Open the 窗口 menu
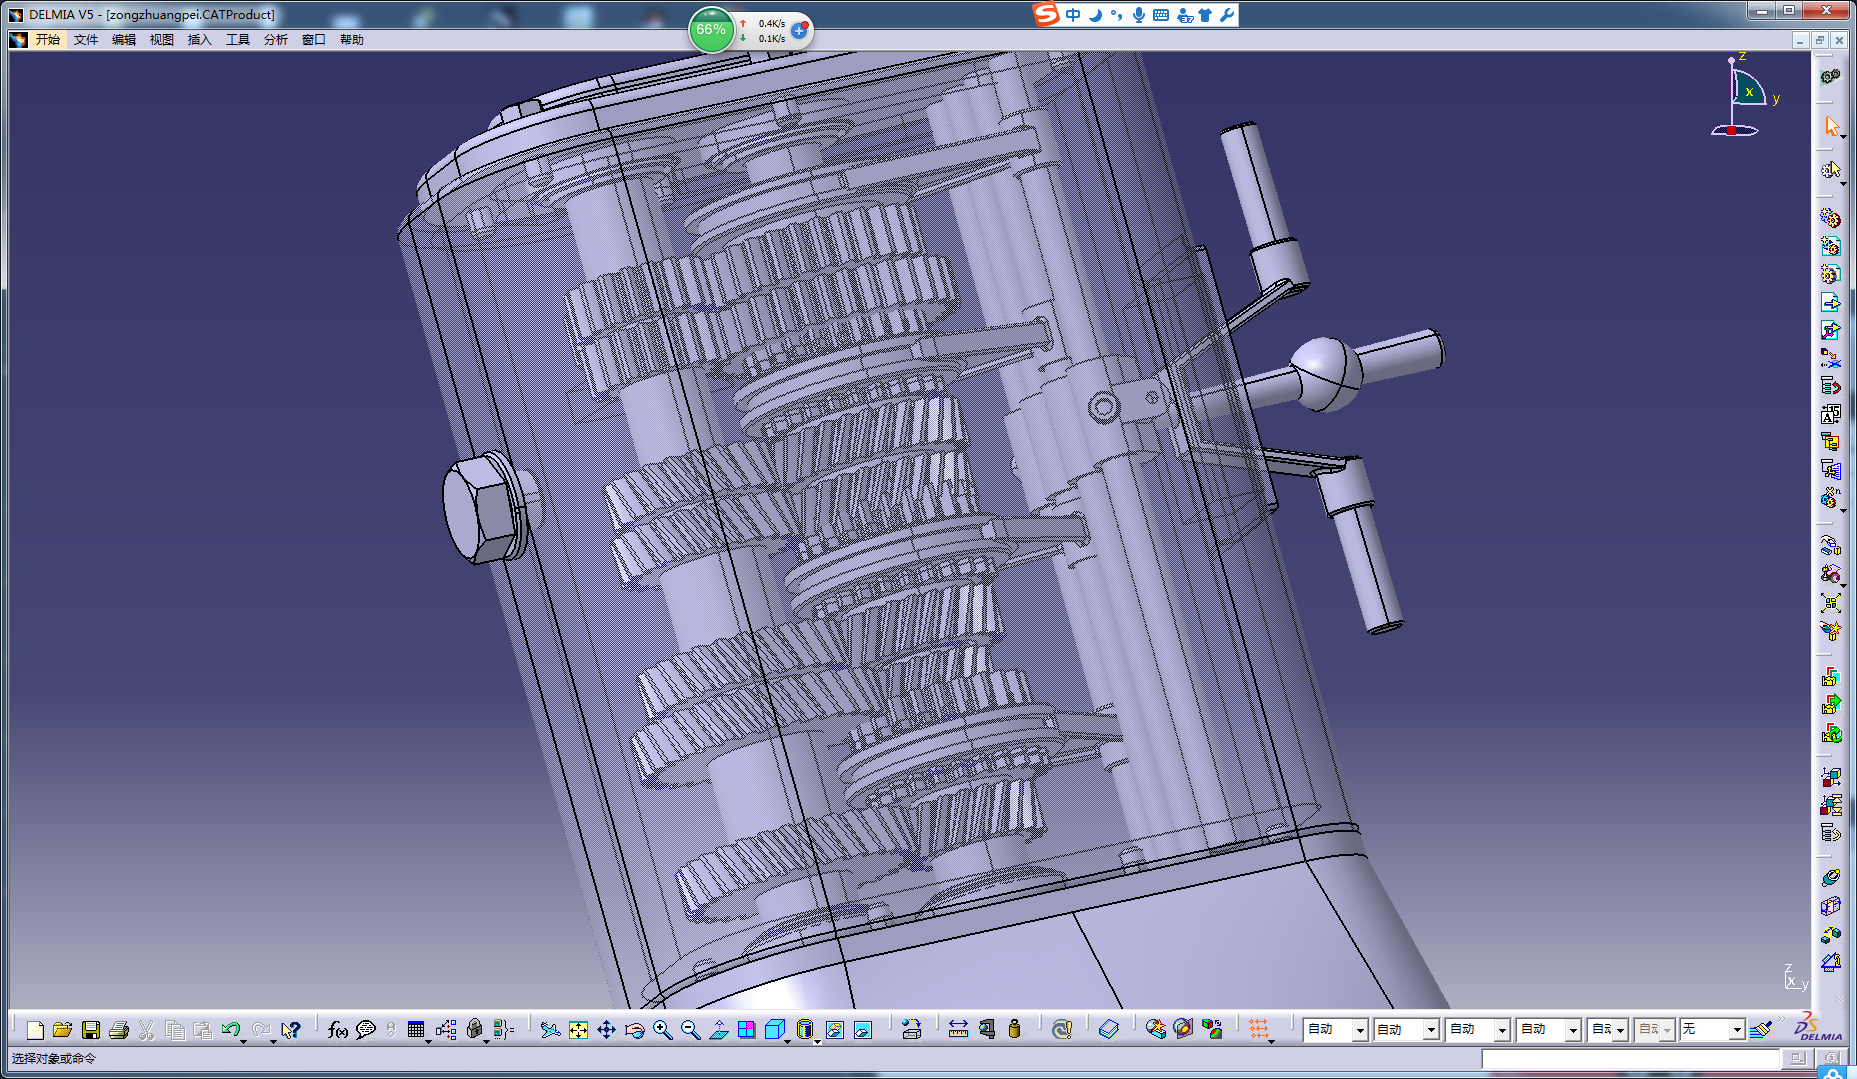The width and height of the screenshot is (1857, 1079). point(314,40)
